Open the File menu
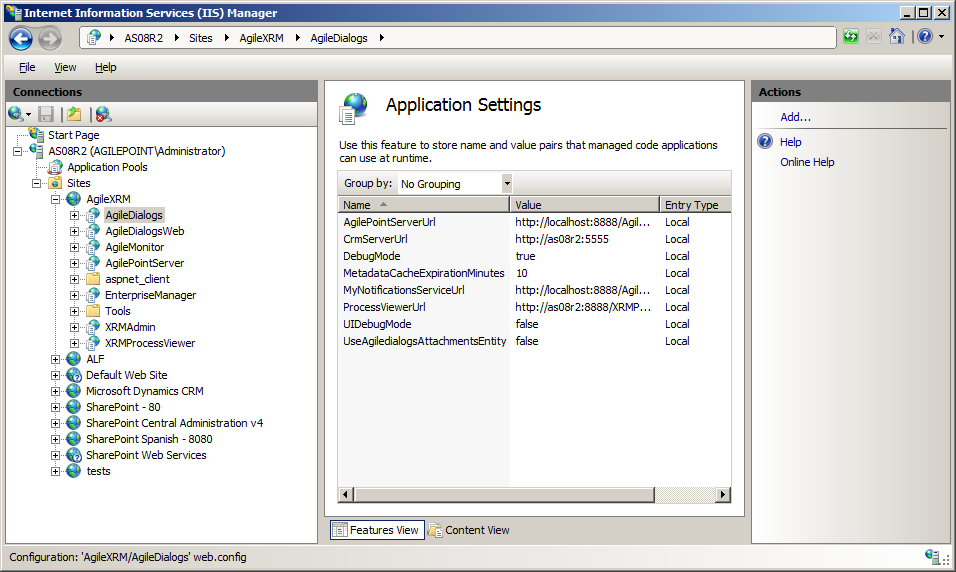The height and width of the screenshot is (572, 956). click(x=27, y=67)
